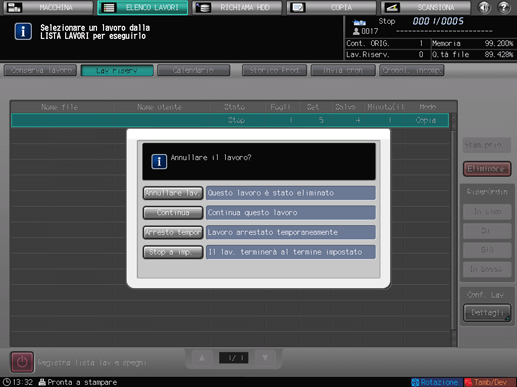The height and width of the screenshot is (387, 517).
Task: Click the Giù reorder button
Action: coord(487,250)
